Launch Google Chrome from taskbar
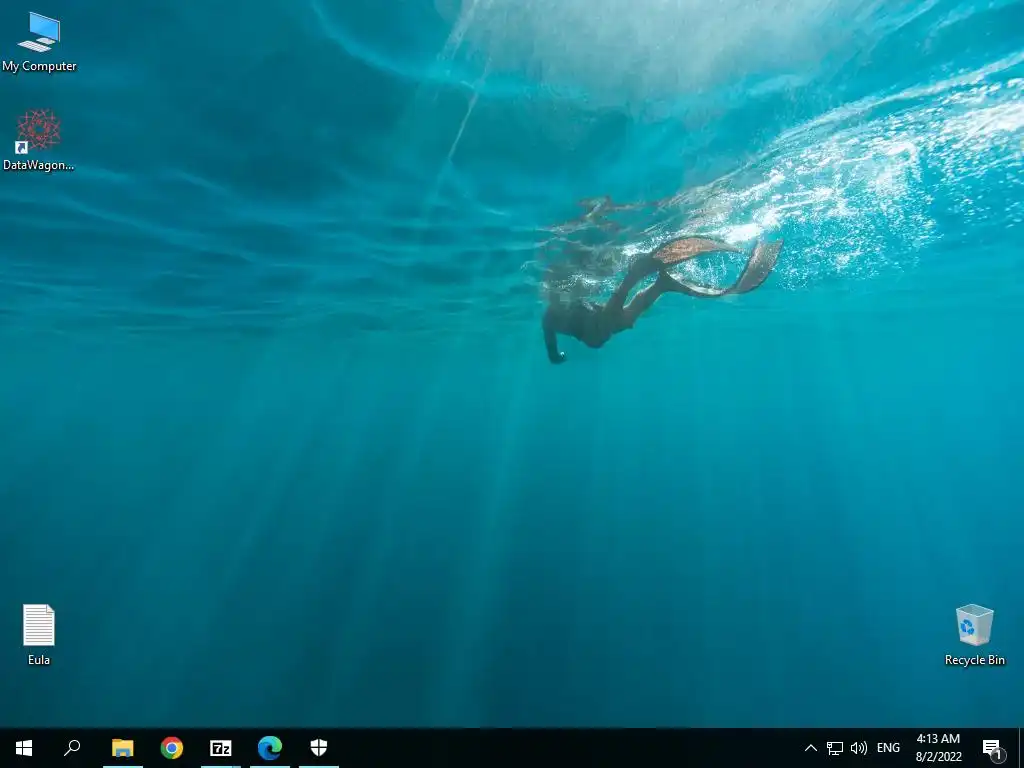This screenshot has height=768, width=1024. coord(172,748)
